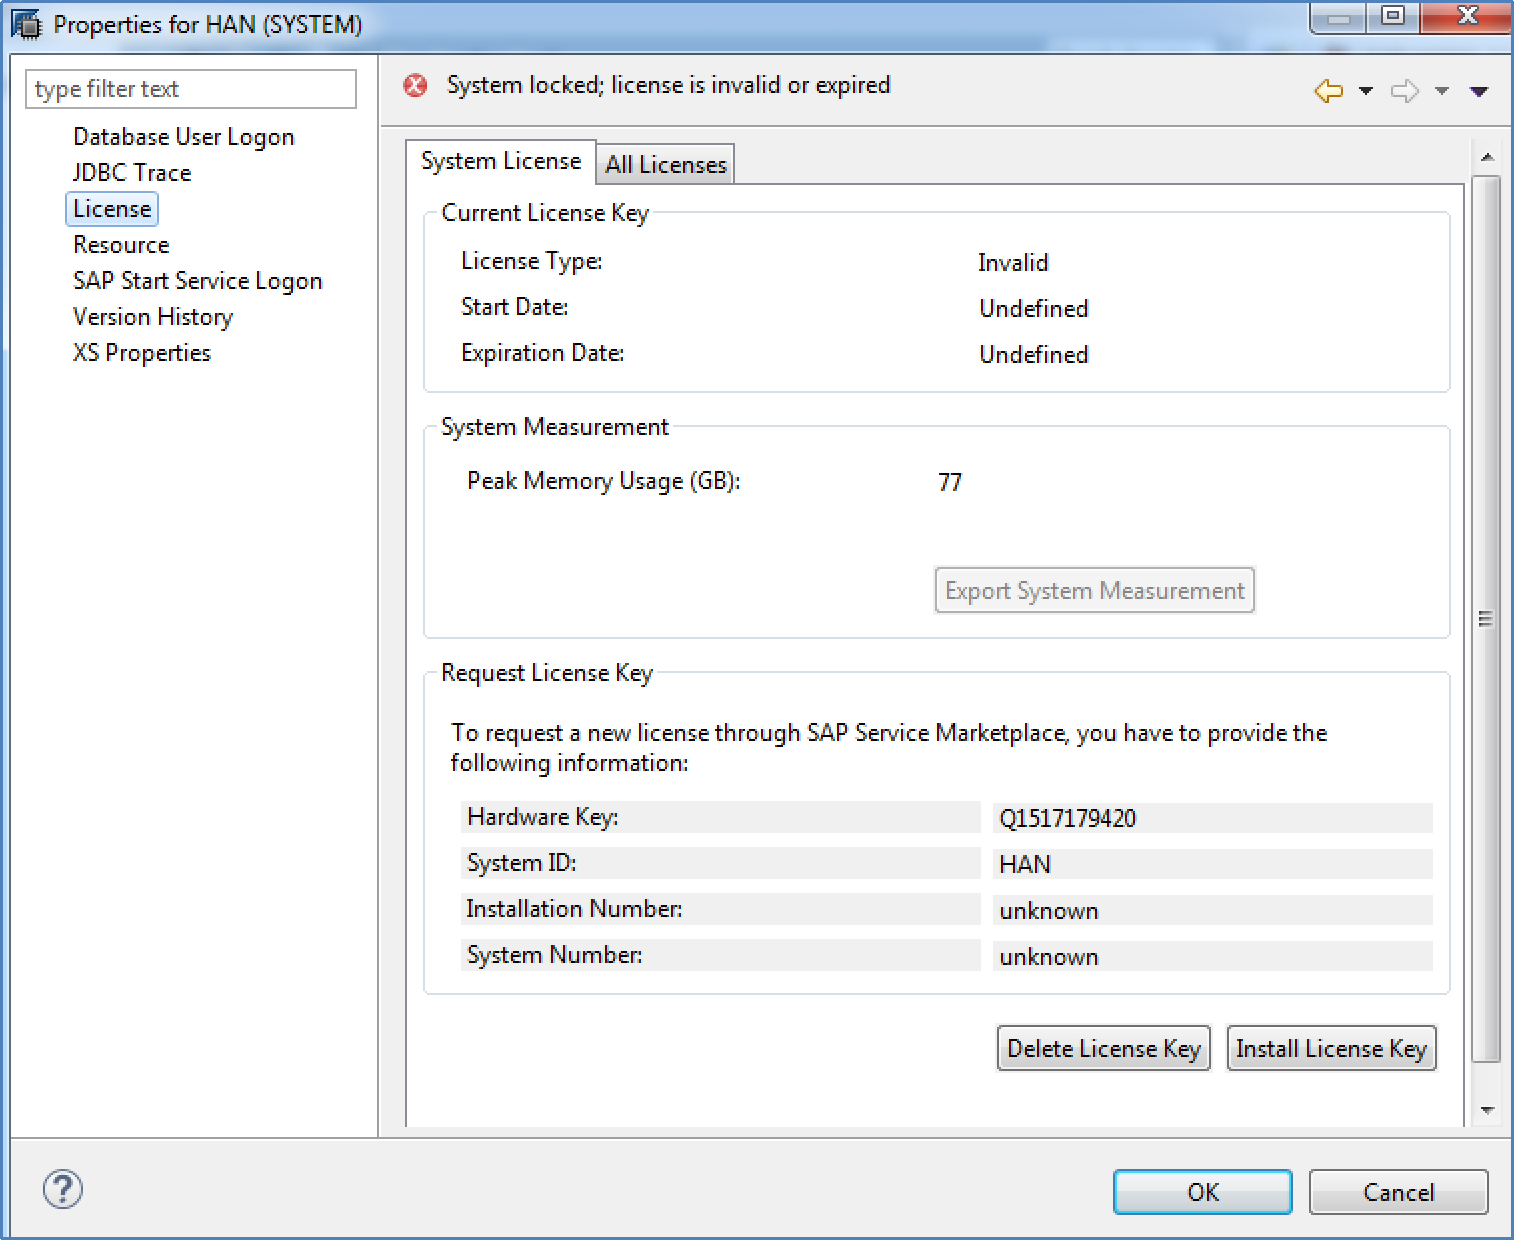Click Delete License Key
The width and height of the screenshot is (1515, 1241).
1103,1048
